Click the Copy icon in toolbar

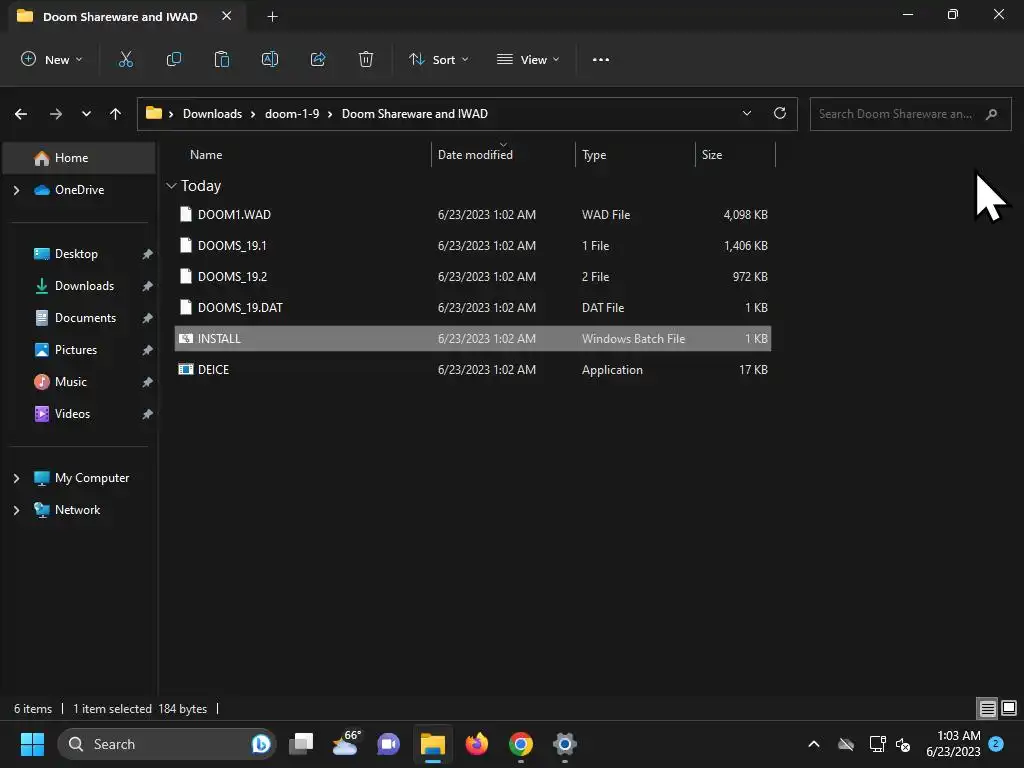point(174,59)
